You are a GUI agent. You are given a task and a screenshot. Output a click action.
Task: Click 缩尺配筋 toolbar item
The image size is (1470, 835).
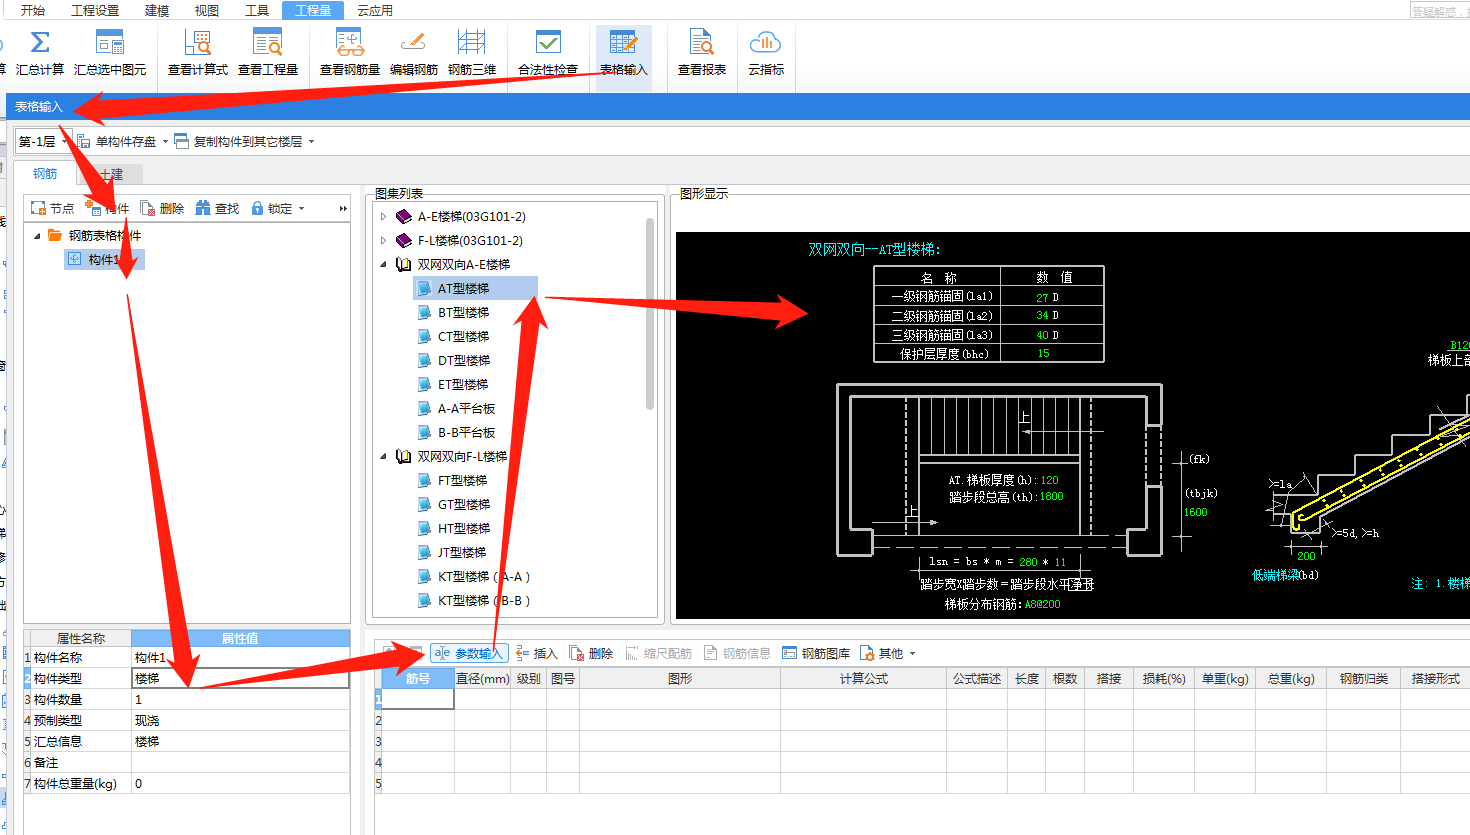pyautogui.click(x=658, y=653)
